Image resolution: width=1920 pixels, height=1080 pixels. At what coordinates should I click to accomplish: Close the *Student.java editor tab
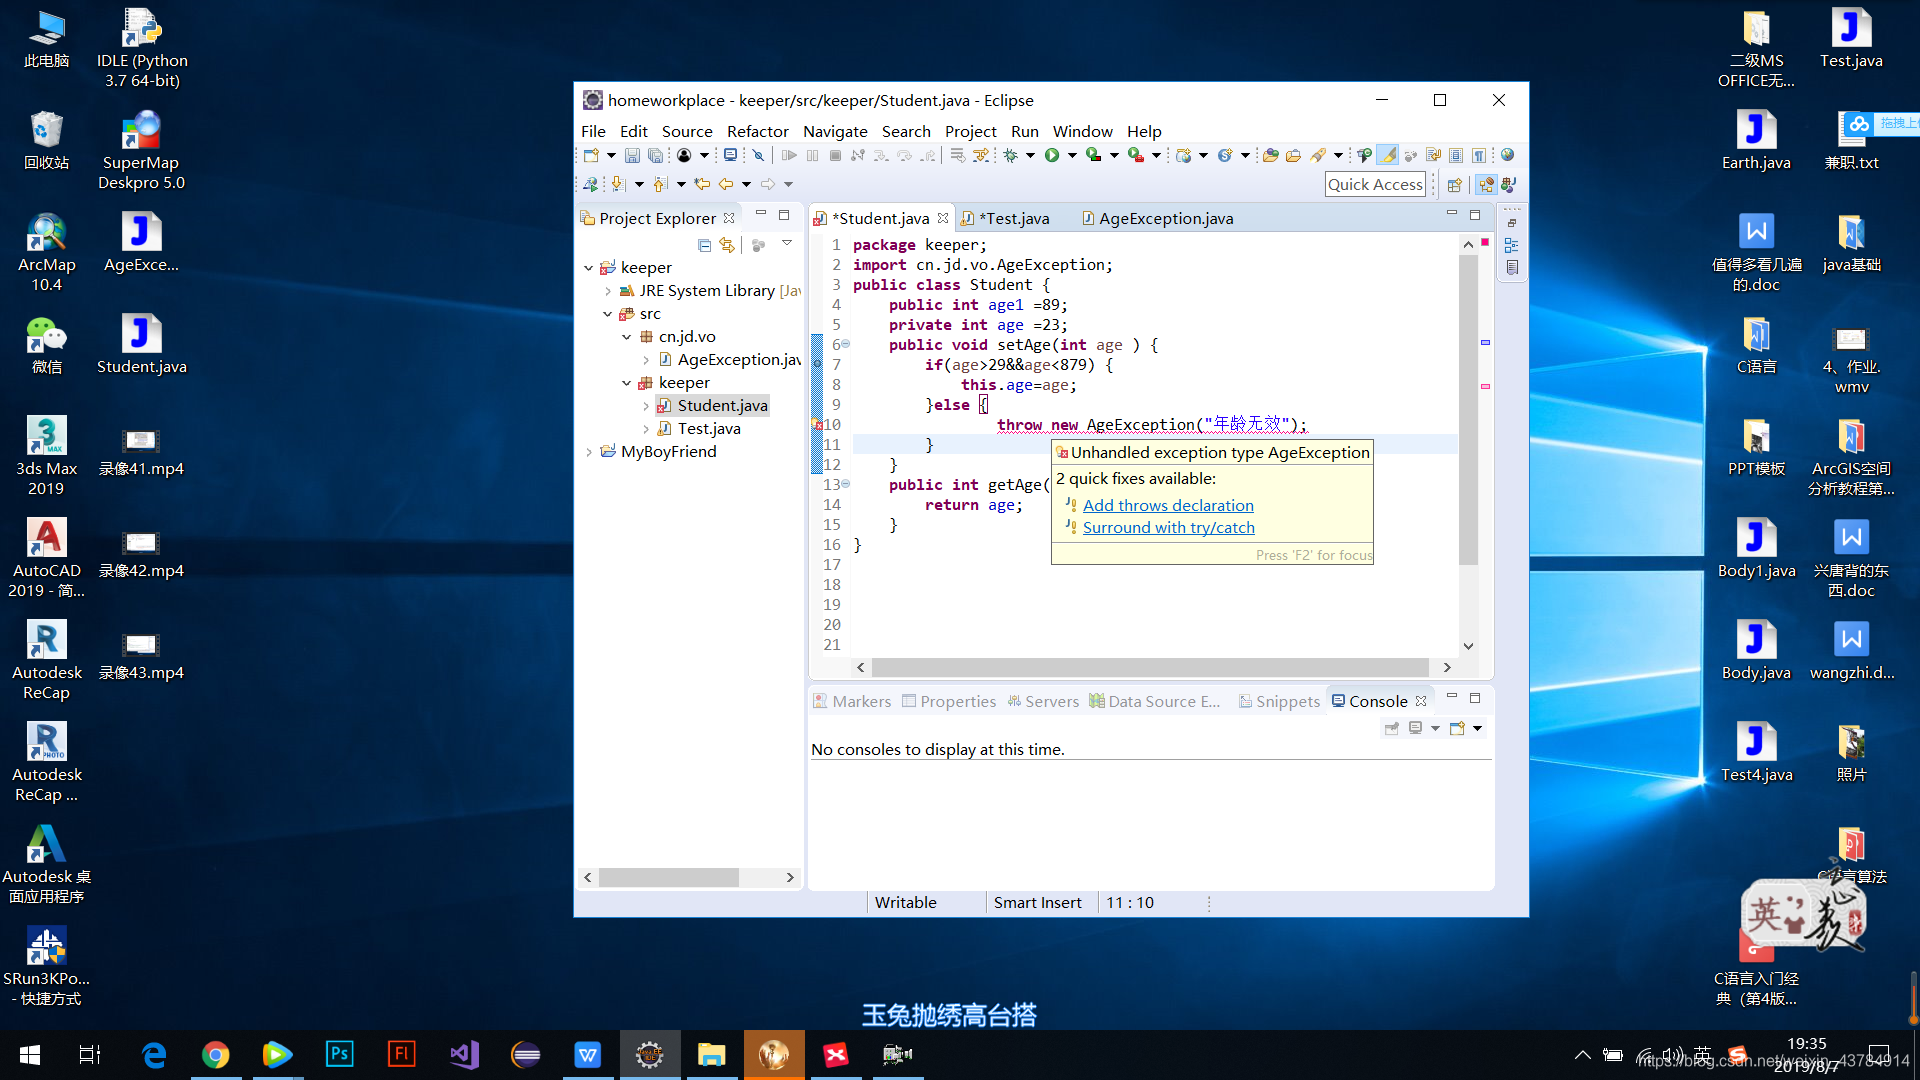(943, 218)
